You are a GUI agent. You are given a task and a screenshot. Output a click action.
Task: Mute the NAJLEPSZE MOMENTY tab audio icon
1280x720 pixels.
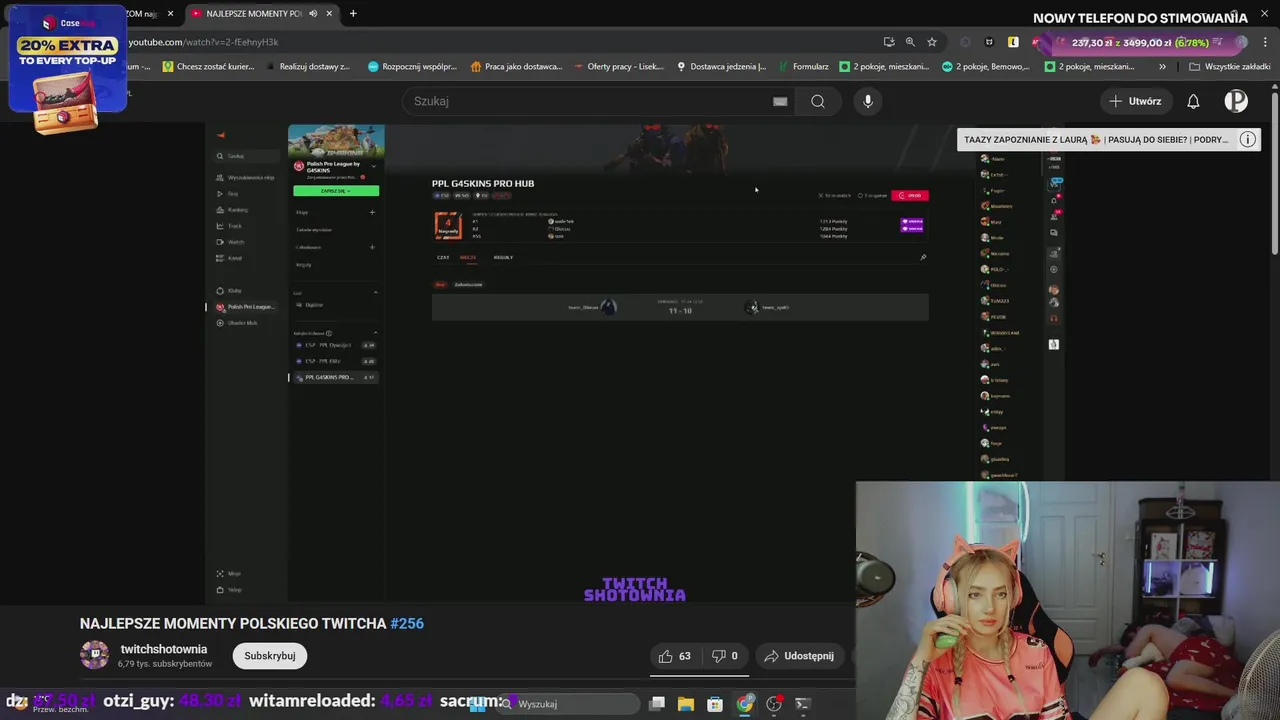click(x=313, y=13)
